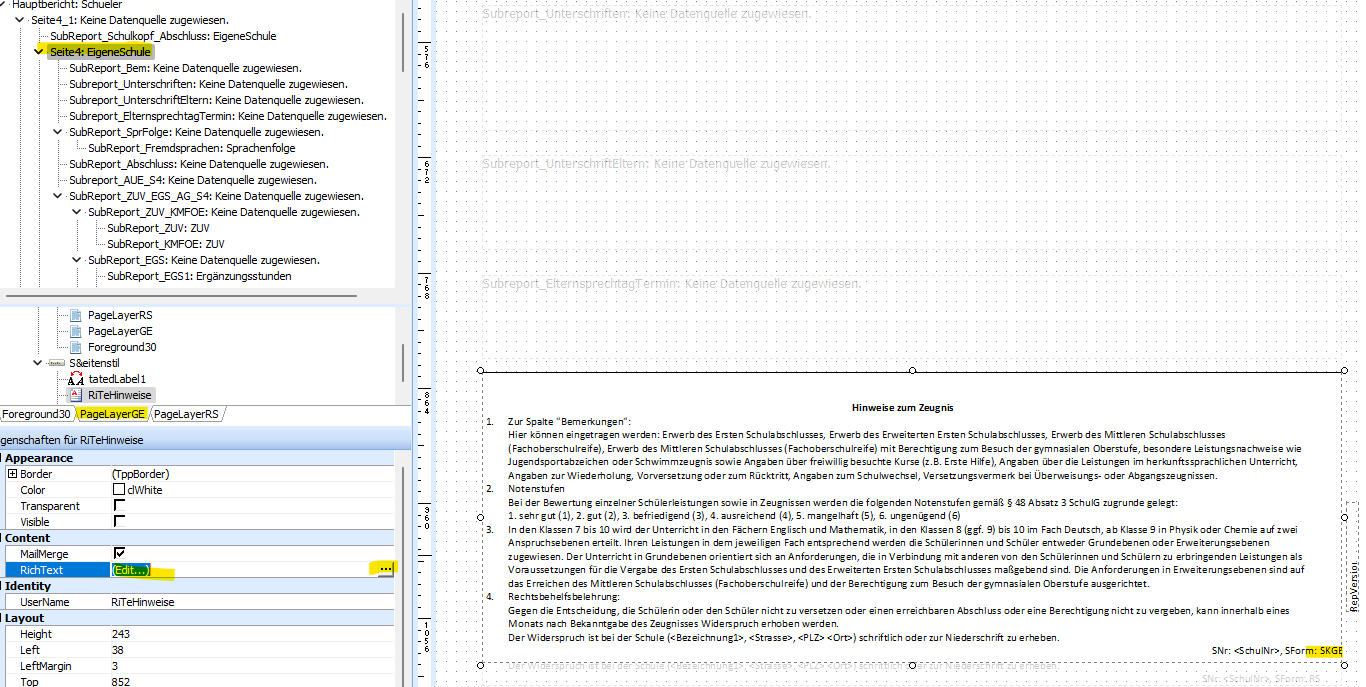Select SubReport_Fremdsprachen: Sprachenfolge tree row
Screen dimensions: 1366x687
tap(191, 148)
